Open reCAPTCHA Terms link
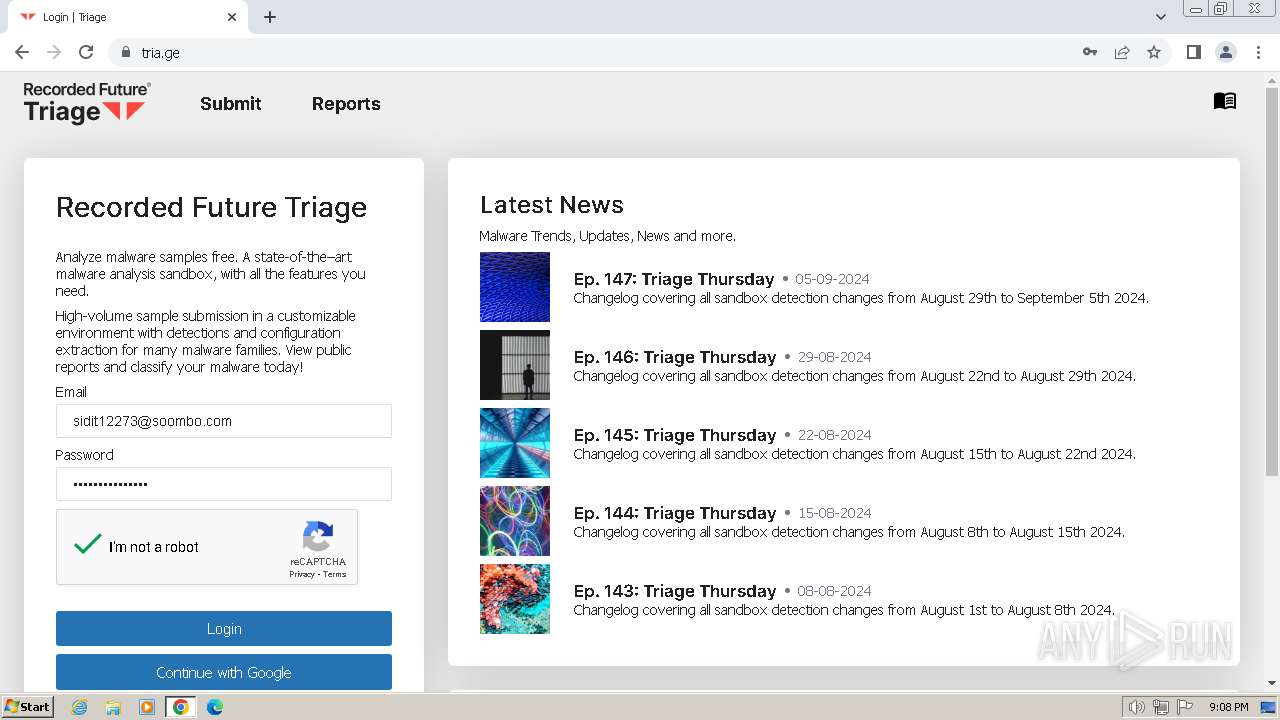 335,575
